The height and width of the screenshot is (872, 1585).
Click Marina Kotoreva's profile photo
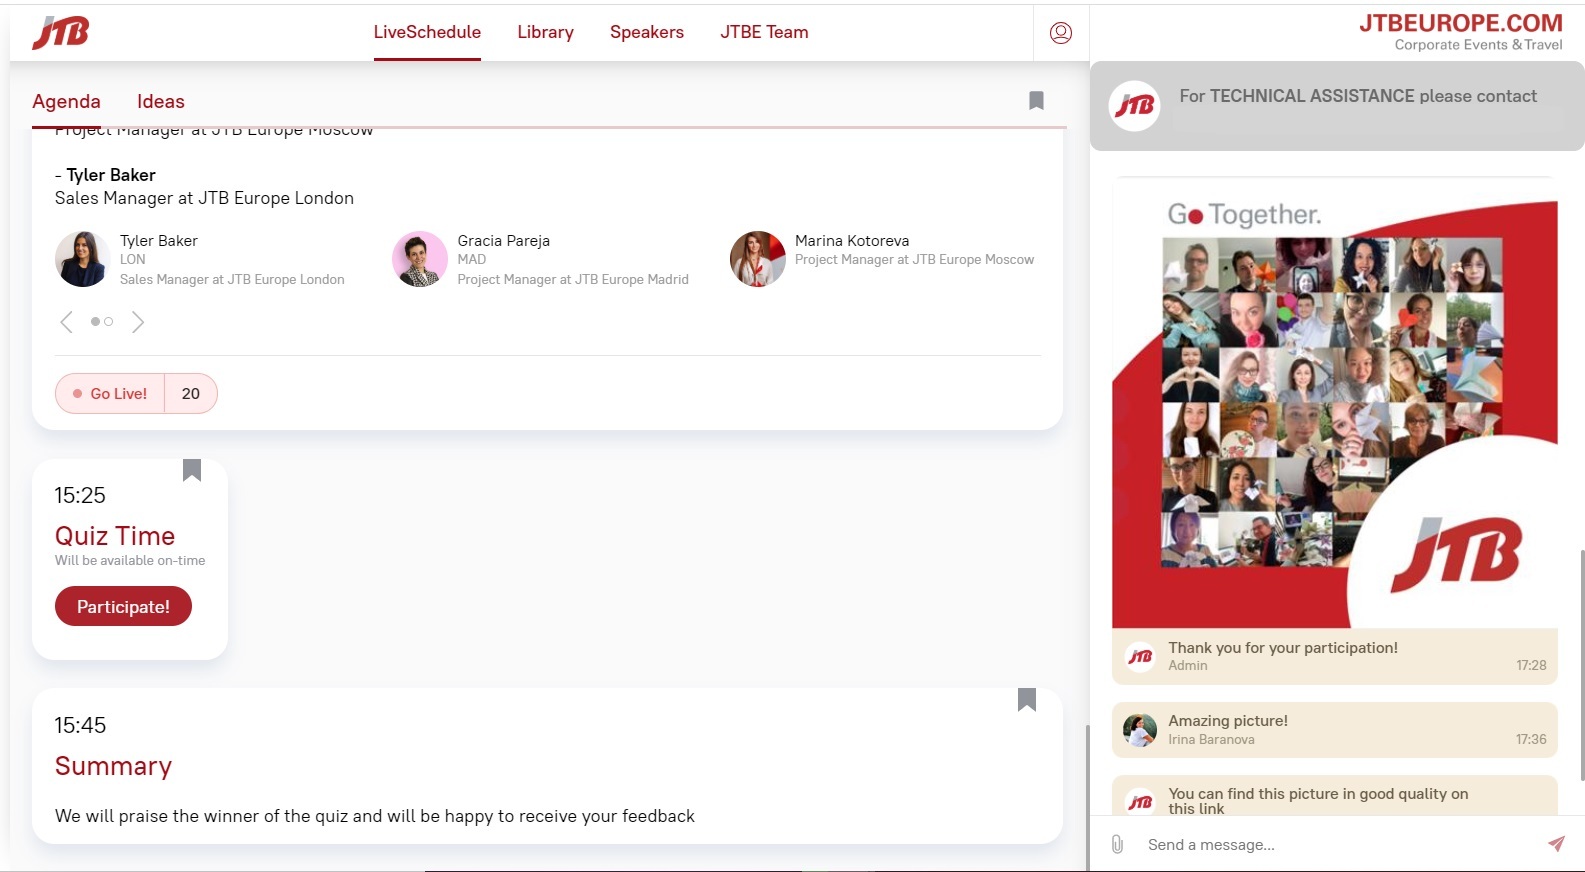tap(758, 259)
